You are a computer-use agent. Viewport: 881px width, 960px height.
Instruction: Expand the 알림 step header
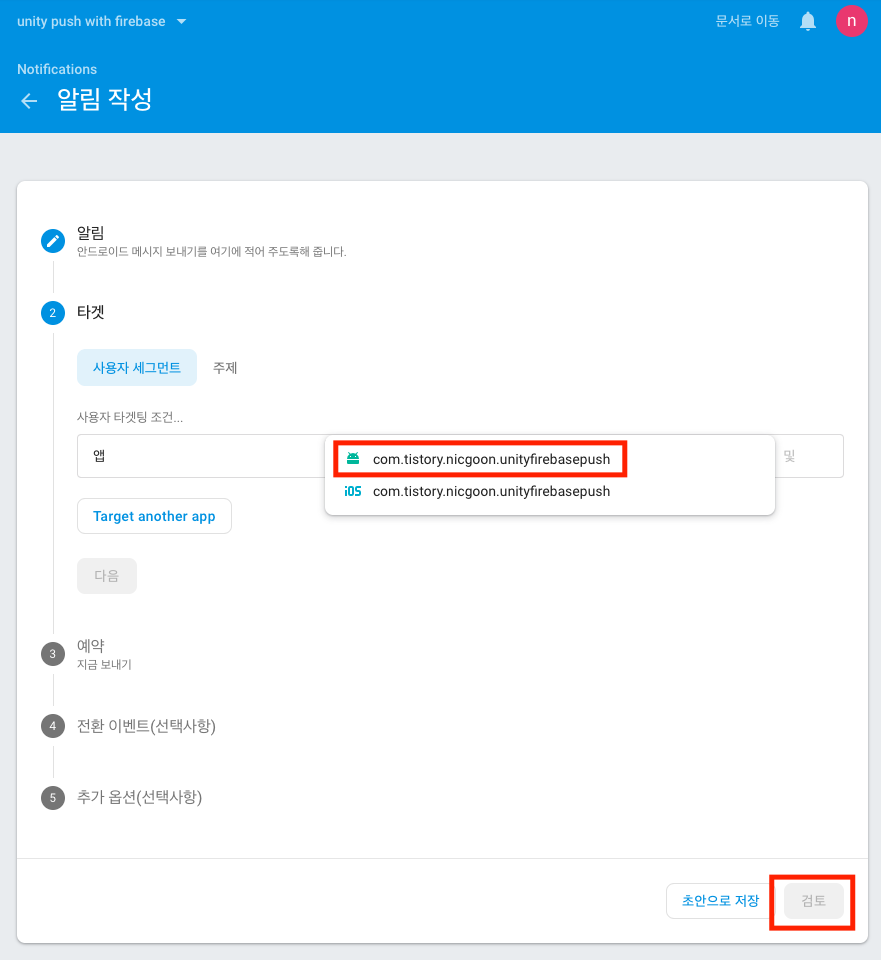(91, 233)
